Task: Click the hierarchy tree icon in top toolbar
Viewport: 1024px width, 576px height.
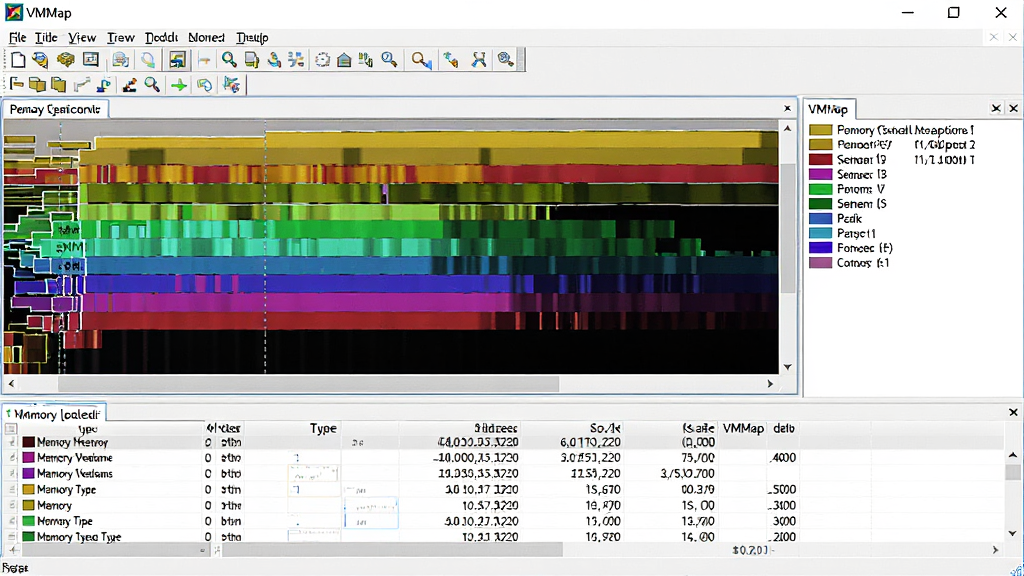Action: point(296,60)
